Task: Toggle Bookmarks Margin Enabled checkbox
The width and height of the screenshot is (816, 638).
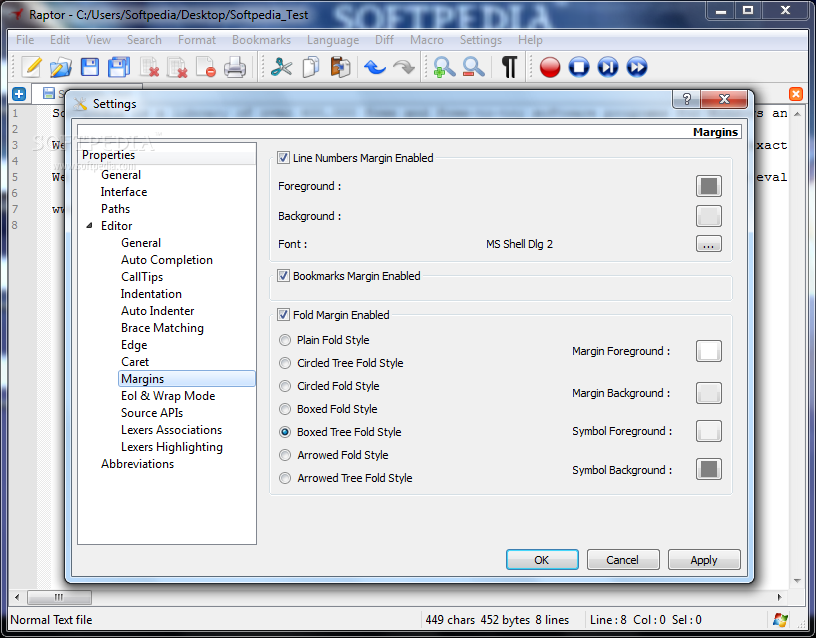Action: 283,276
